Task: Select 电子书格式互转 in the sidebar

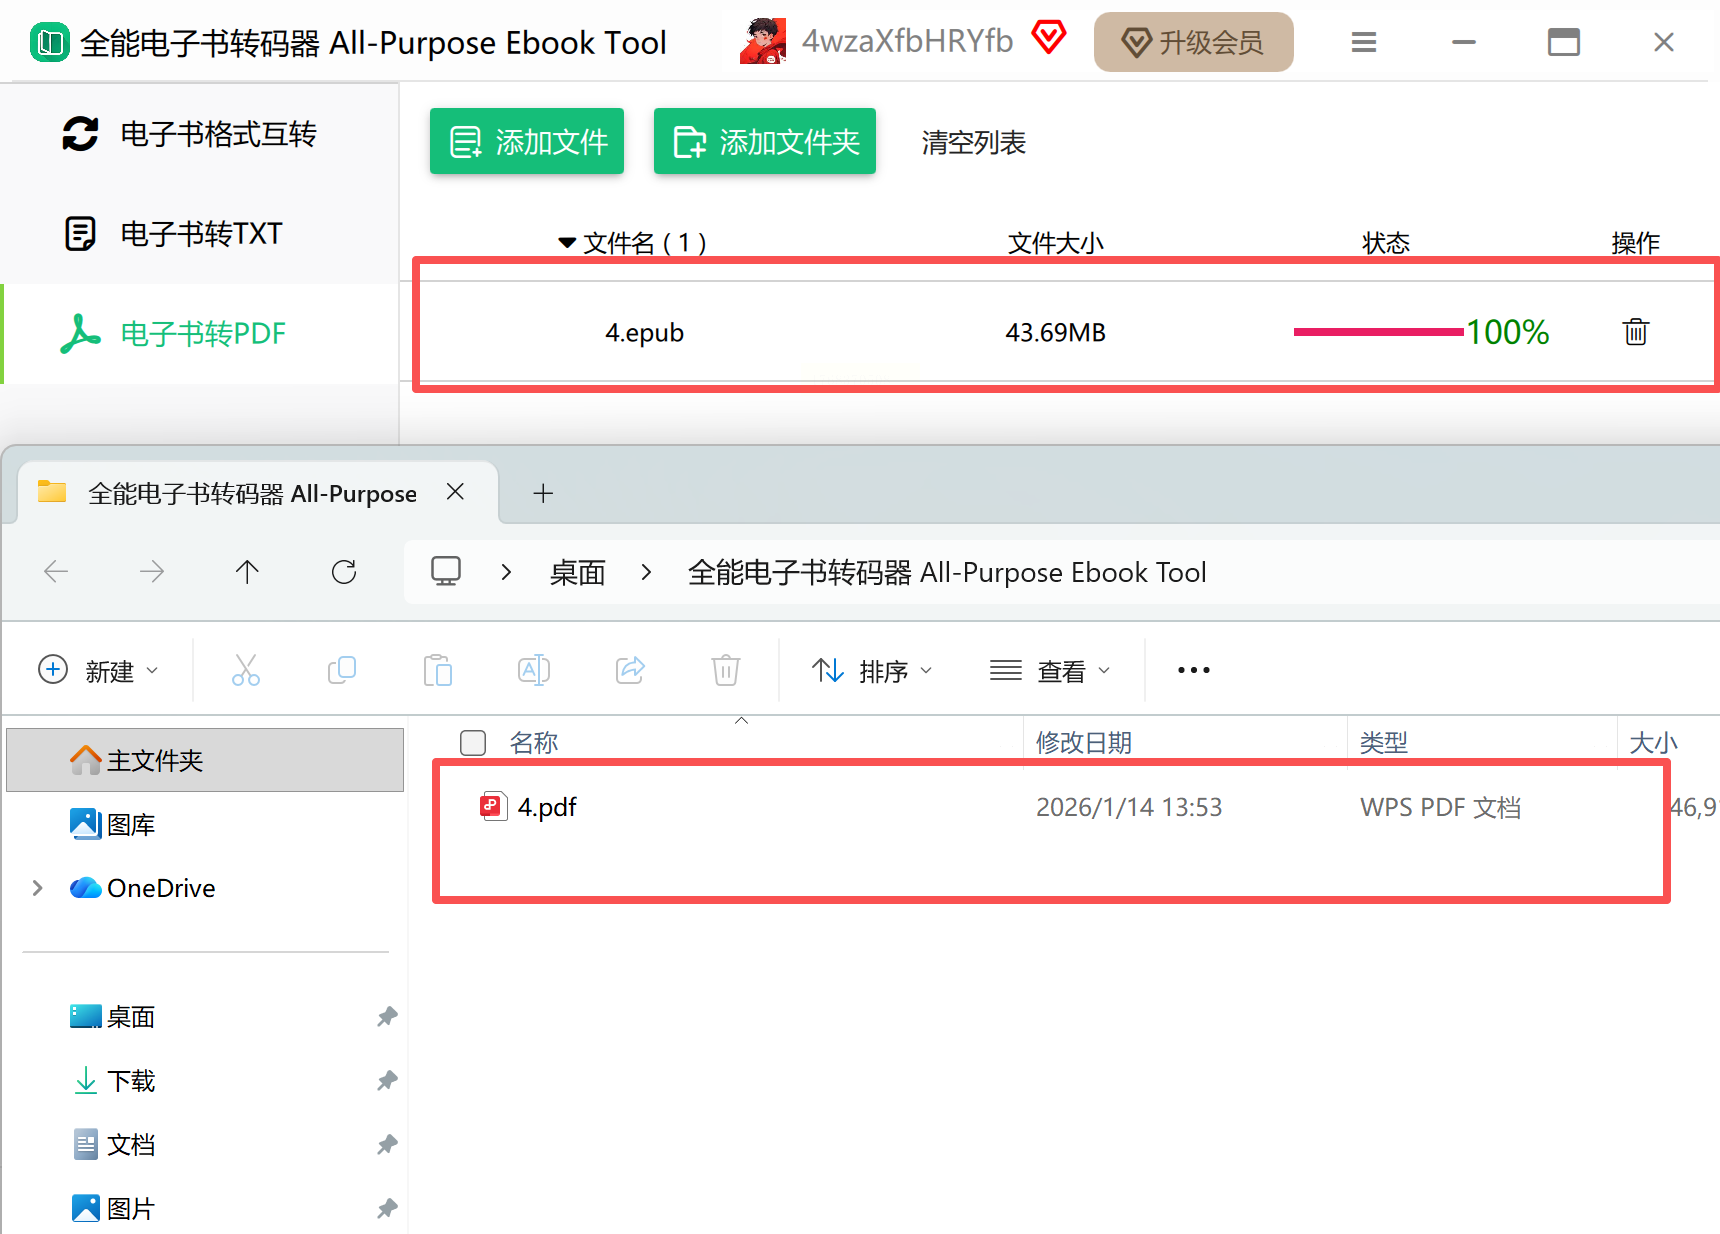Action: (200, 134)
